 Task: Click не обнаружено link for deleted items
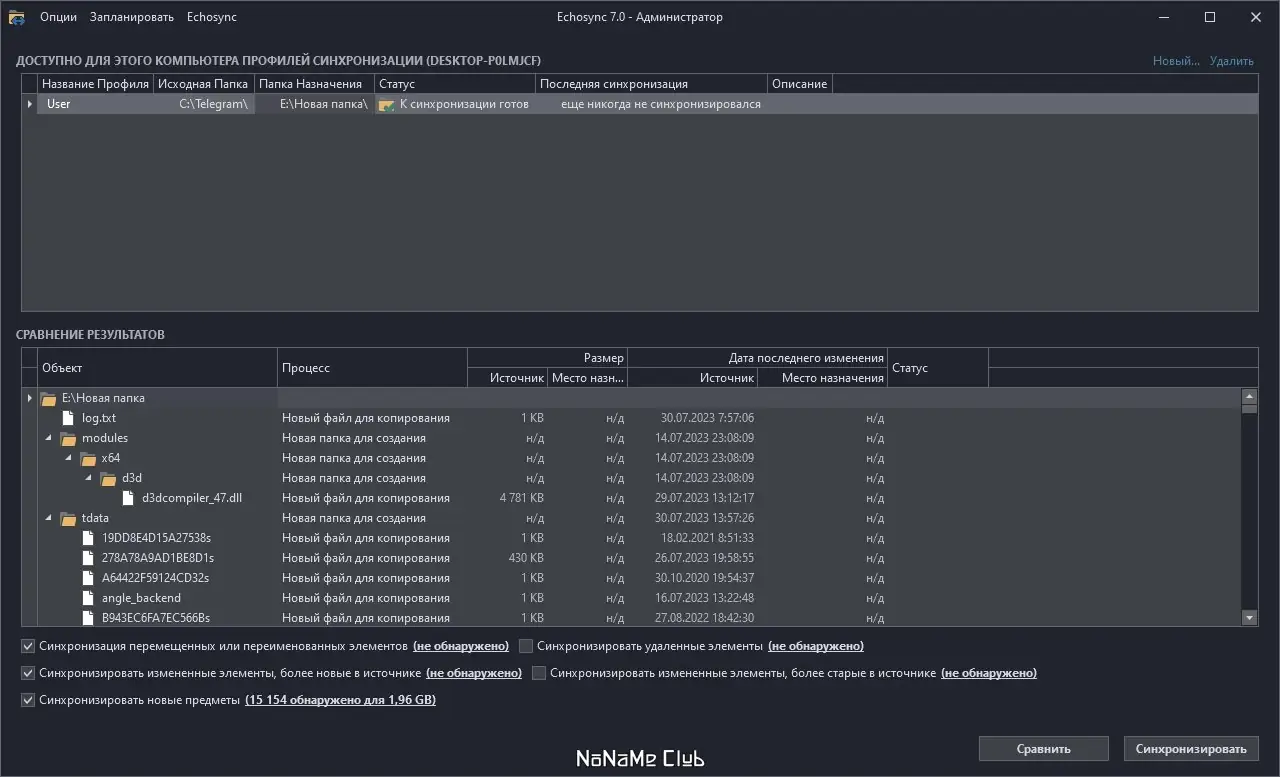816,646
